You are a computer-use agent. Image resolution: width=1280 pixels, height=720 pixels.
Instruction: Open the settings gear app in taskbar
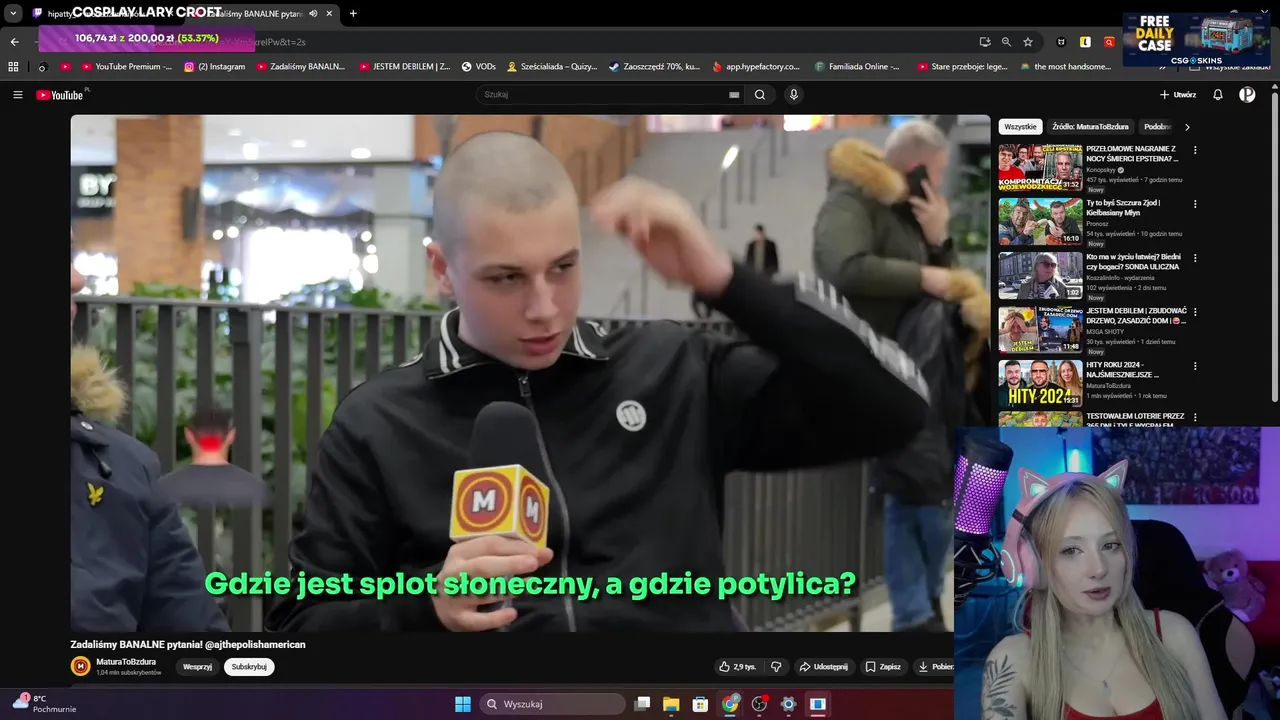[788, 704]
